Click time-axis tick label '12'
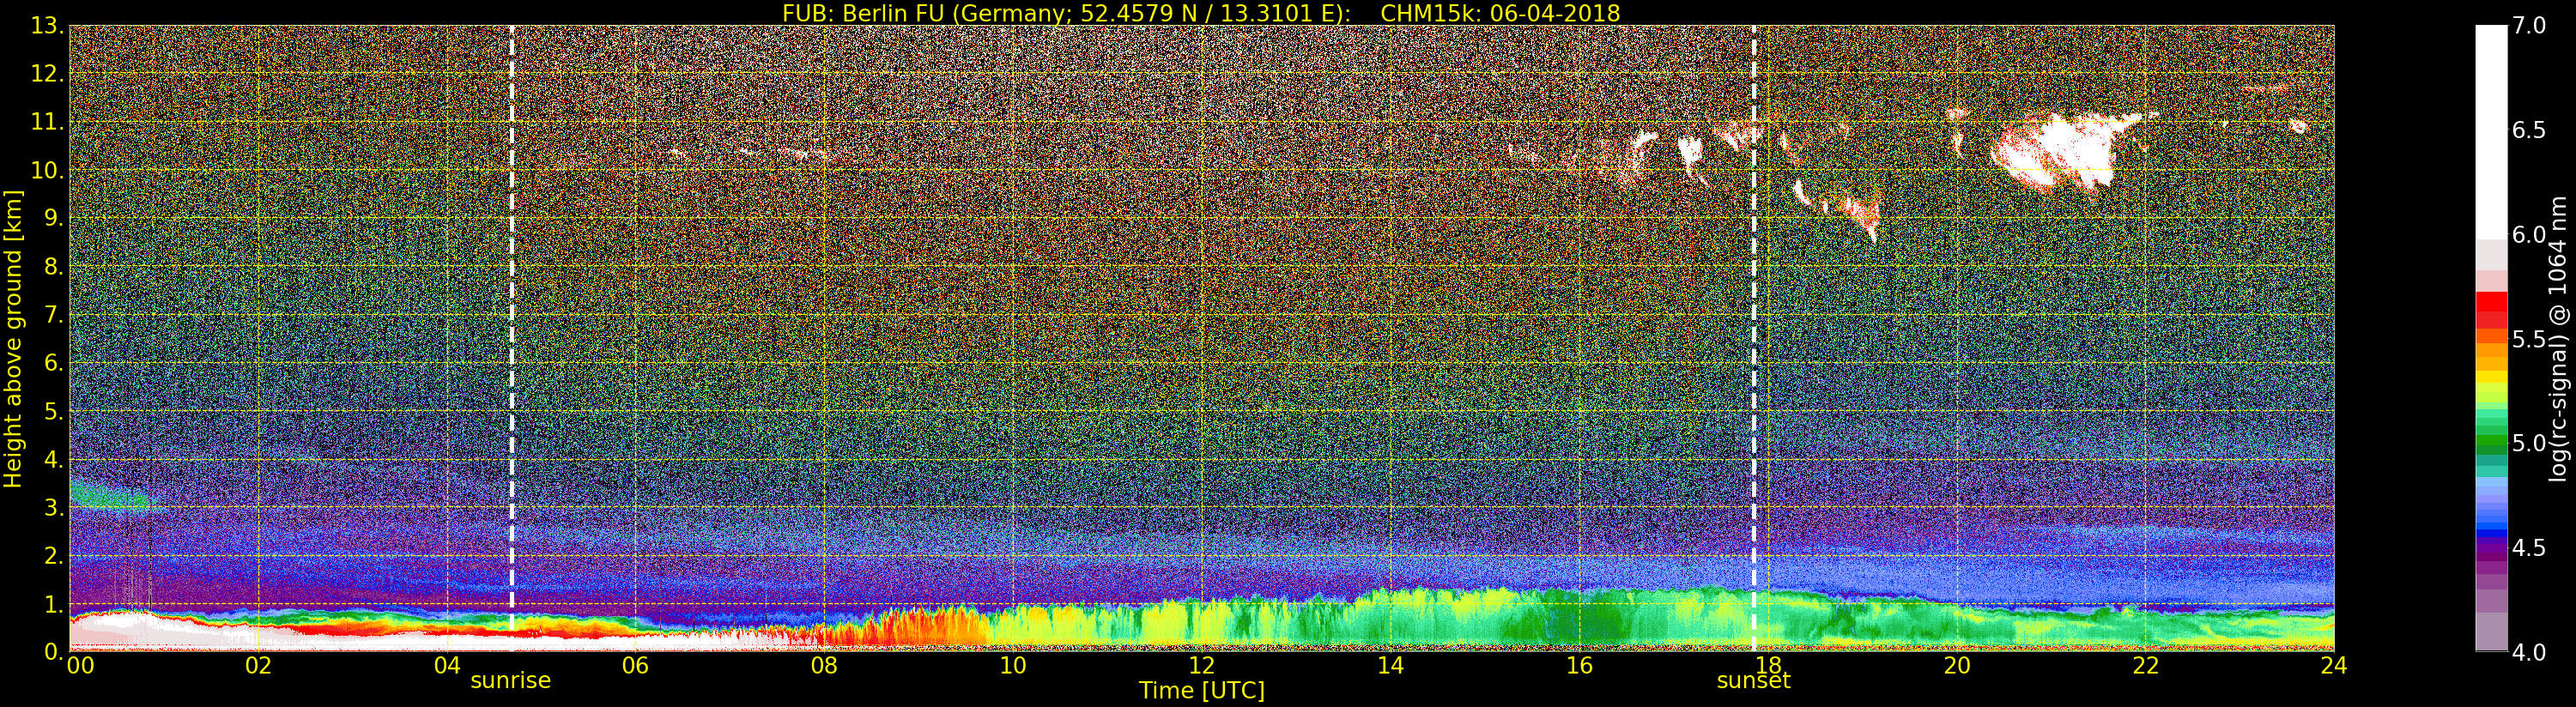 [x=1202, y=666]
